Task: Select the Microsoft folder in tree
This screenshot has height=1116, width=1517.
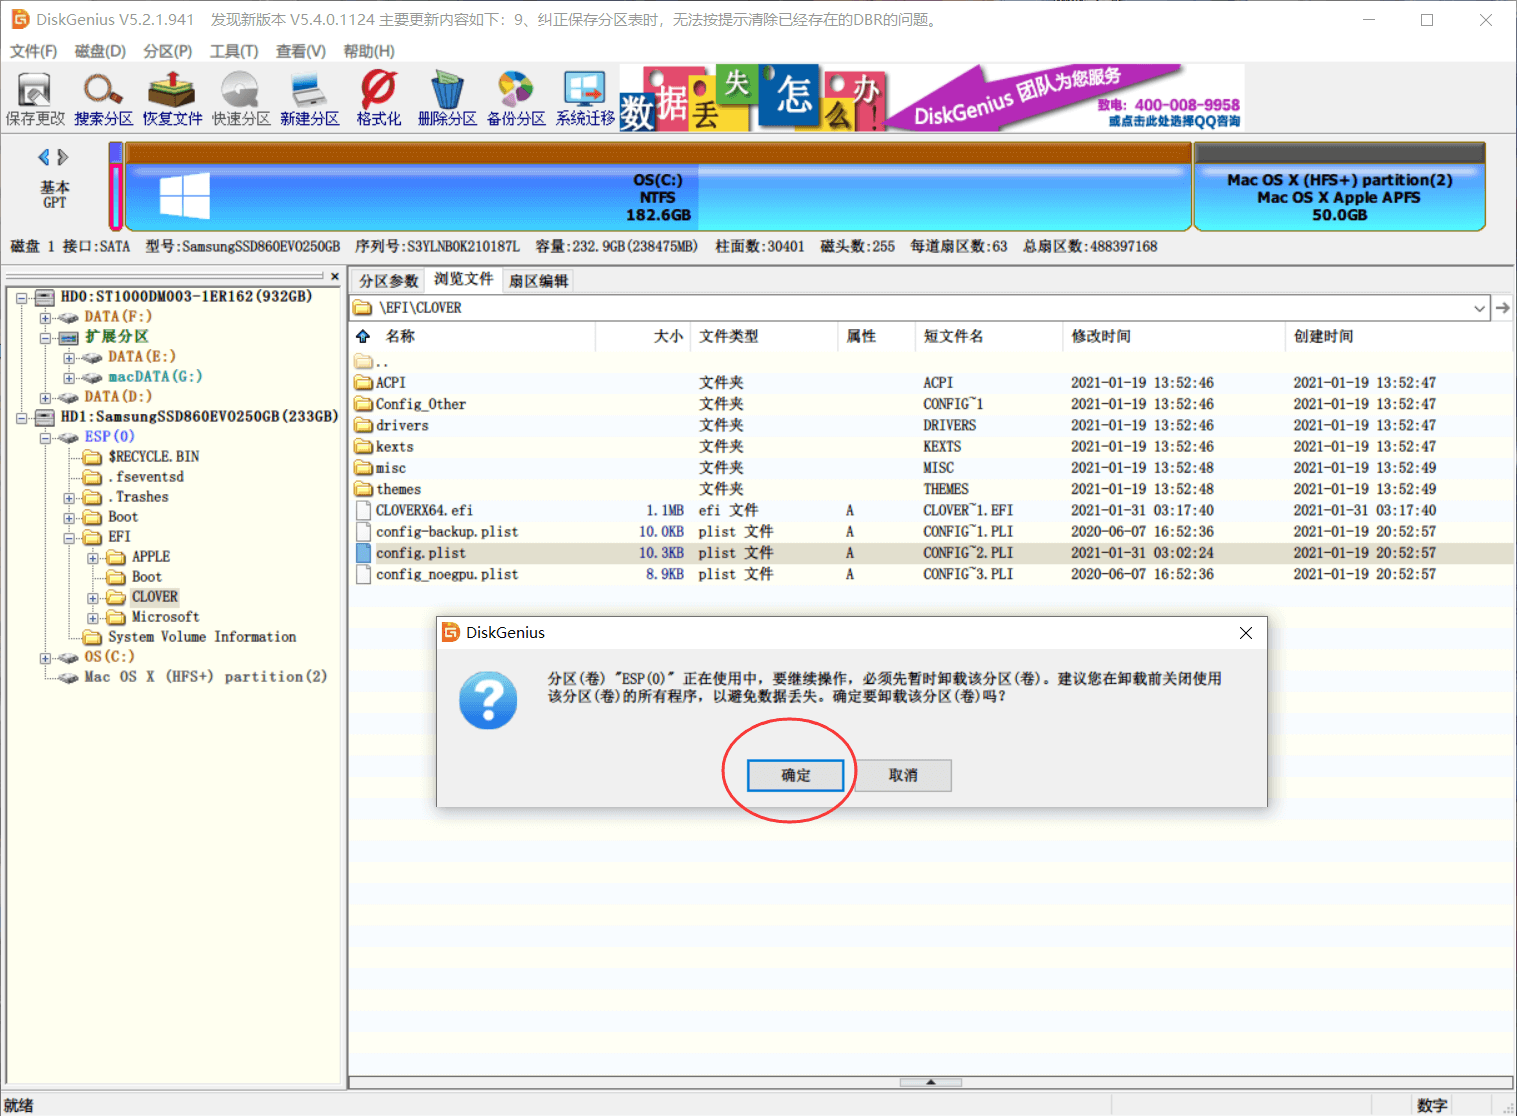Action: pos(165,617)
